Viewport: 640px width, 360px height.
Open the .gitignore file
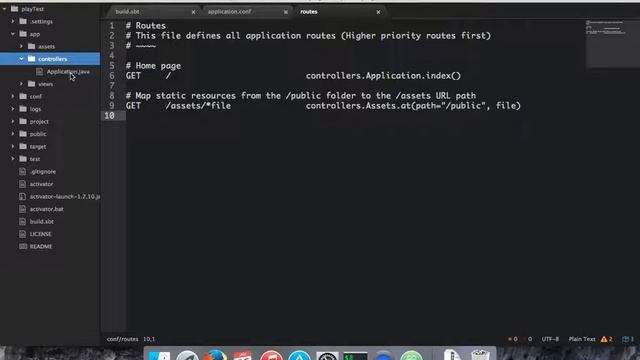(x=43, y=171)
